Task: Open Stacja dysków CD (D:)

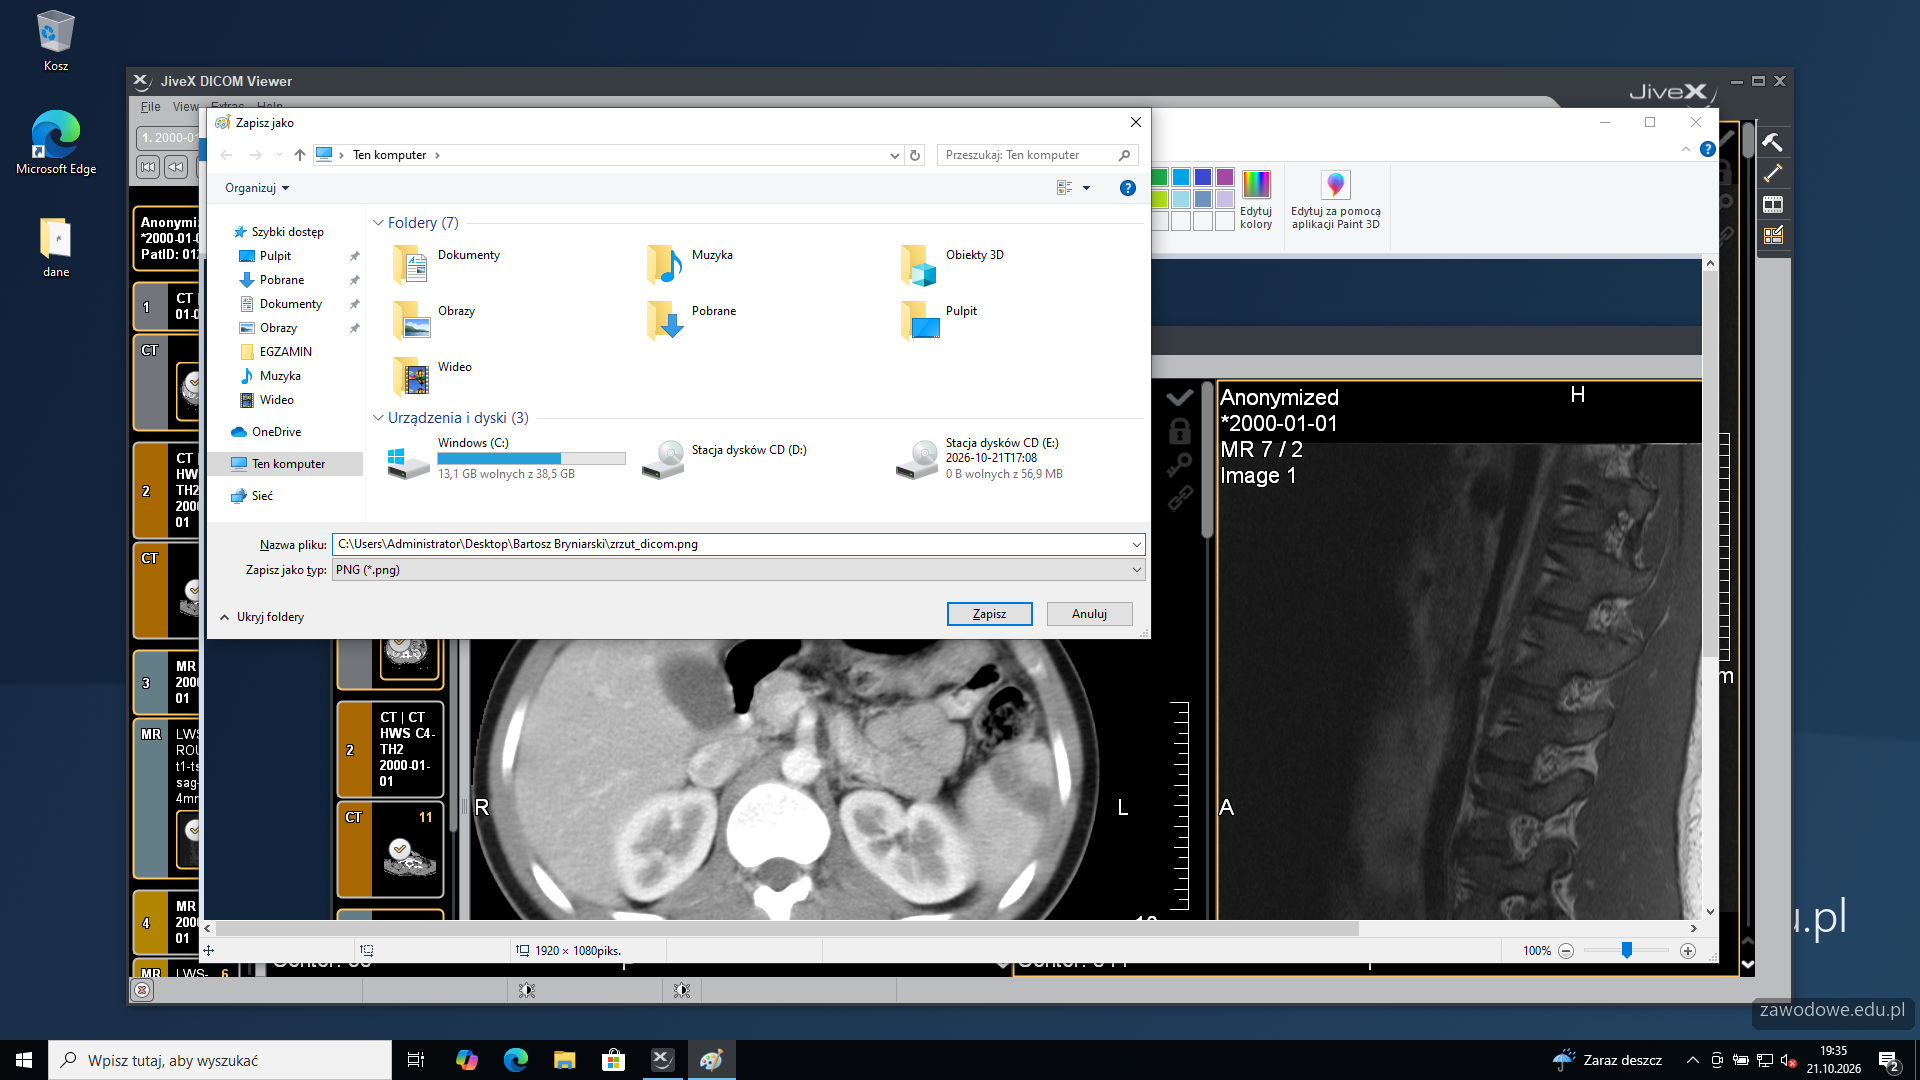Action: click(x=726, y=458)
